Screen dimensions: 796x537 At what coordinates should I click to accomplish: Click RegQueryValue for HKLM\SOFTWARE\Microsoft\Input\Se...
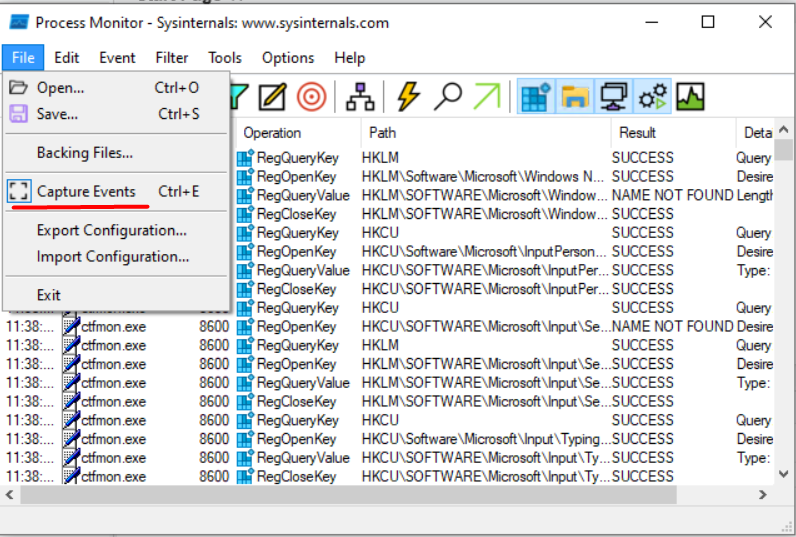[303, 383]
